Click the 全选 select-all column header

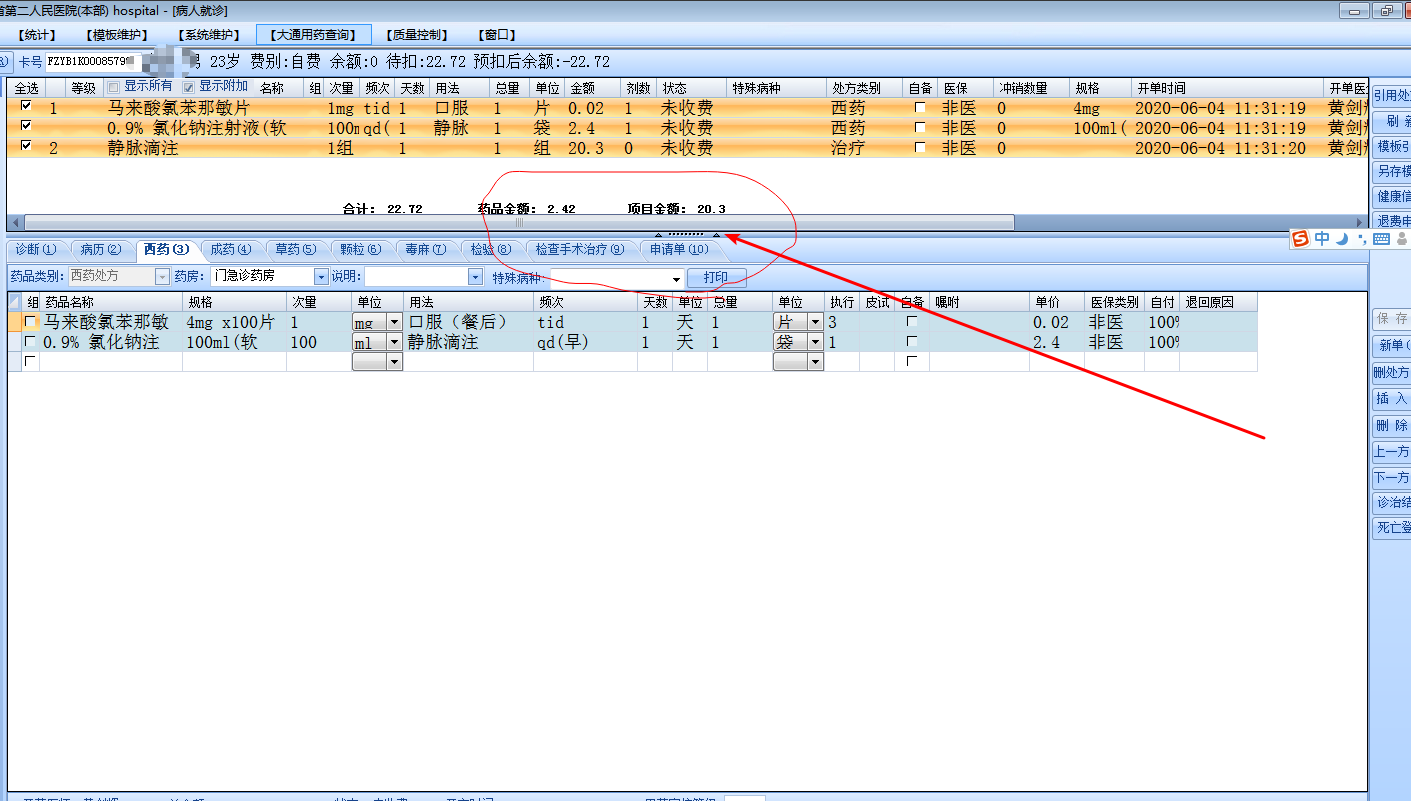click(x=26, y=88)
